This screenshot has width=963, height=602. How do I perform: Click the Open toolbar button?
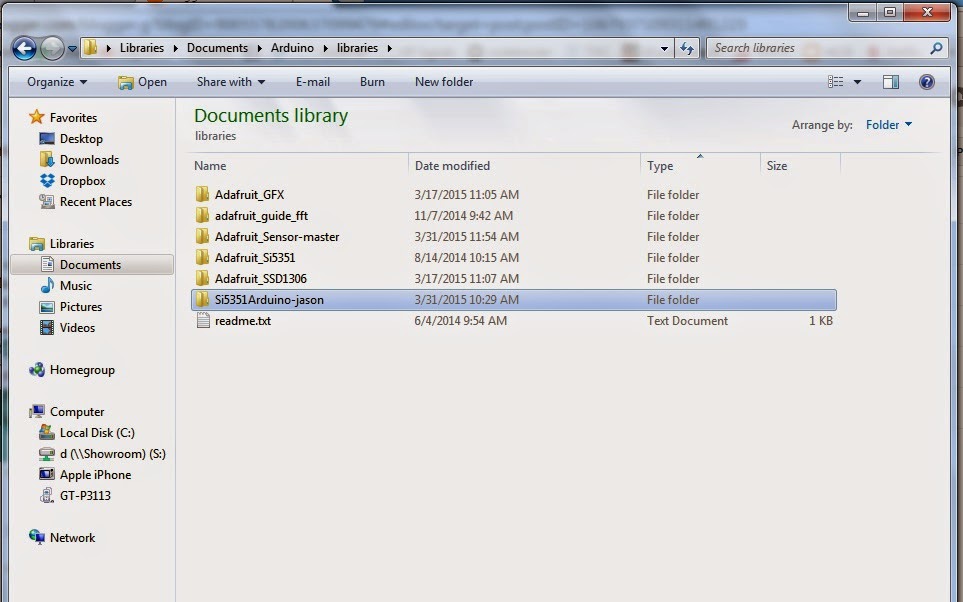[142, 82]
